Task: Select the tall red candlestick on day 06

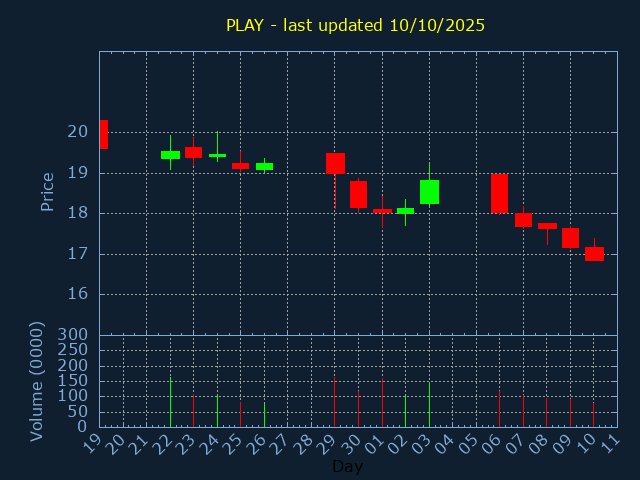Action: coord(499,193)
